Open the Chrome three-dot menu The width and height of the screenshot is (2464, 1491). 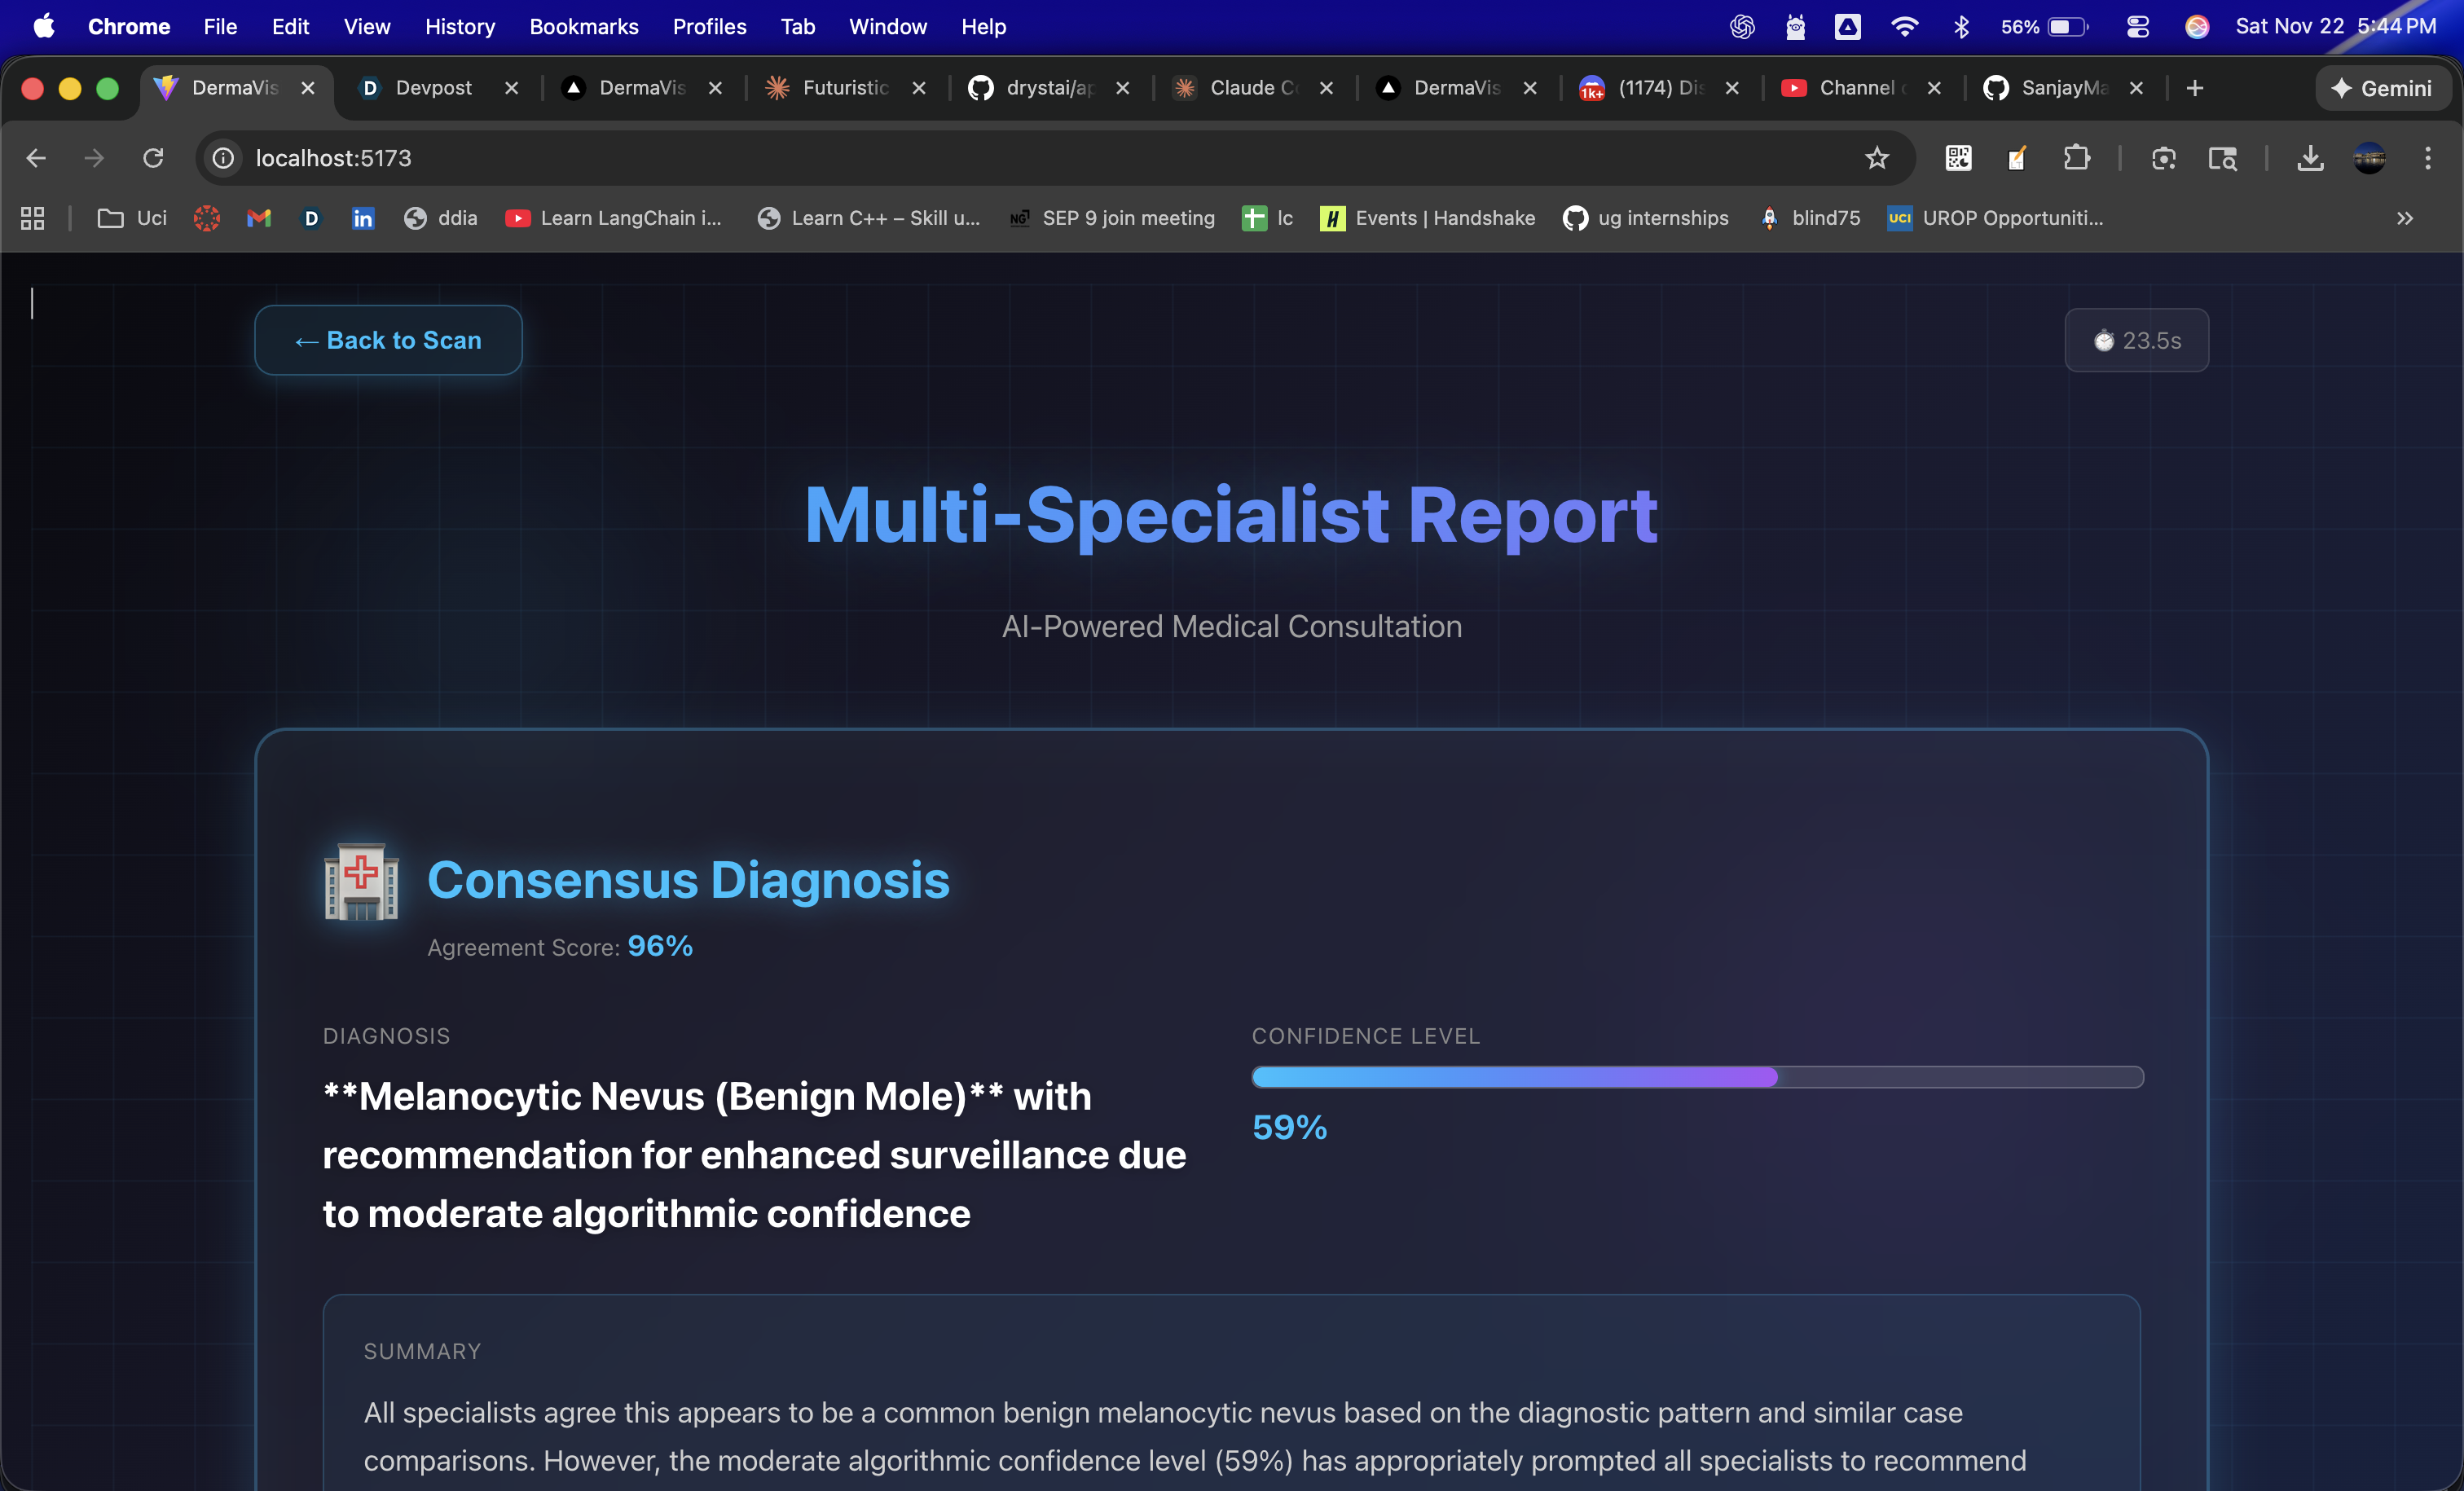point(2427,158)
